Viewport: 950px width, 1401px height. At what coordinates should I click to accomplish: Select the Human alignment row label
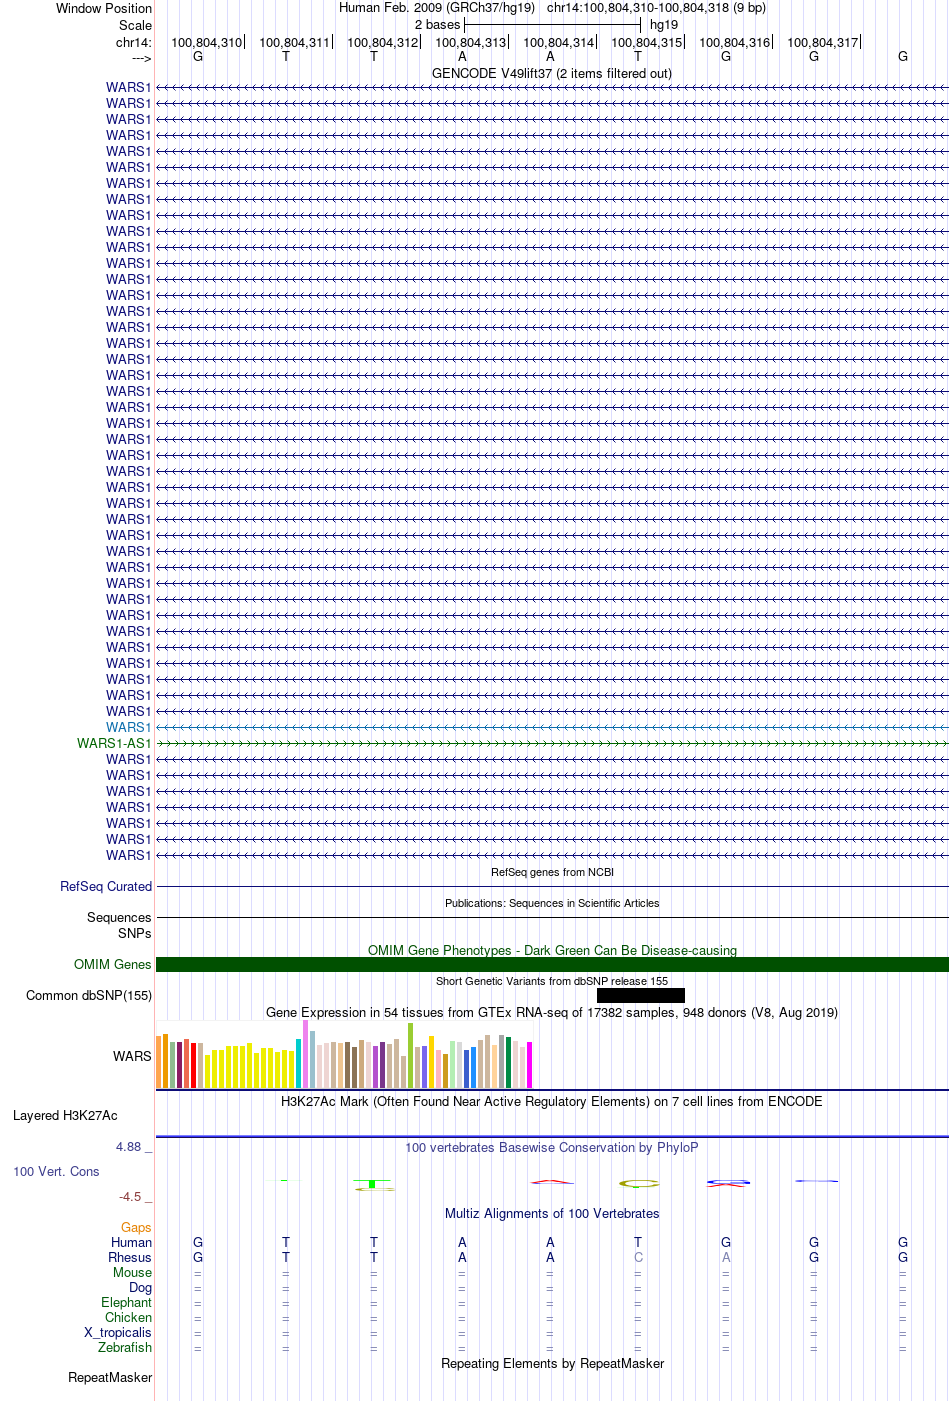coord(132,1242)
